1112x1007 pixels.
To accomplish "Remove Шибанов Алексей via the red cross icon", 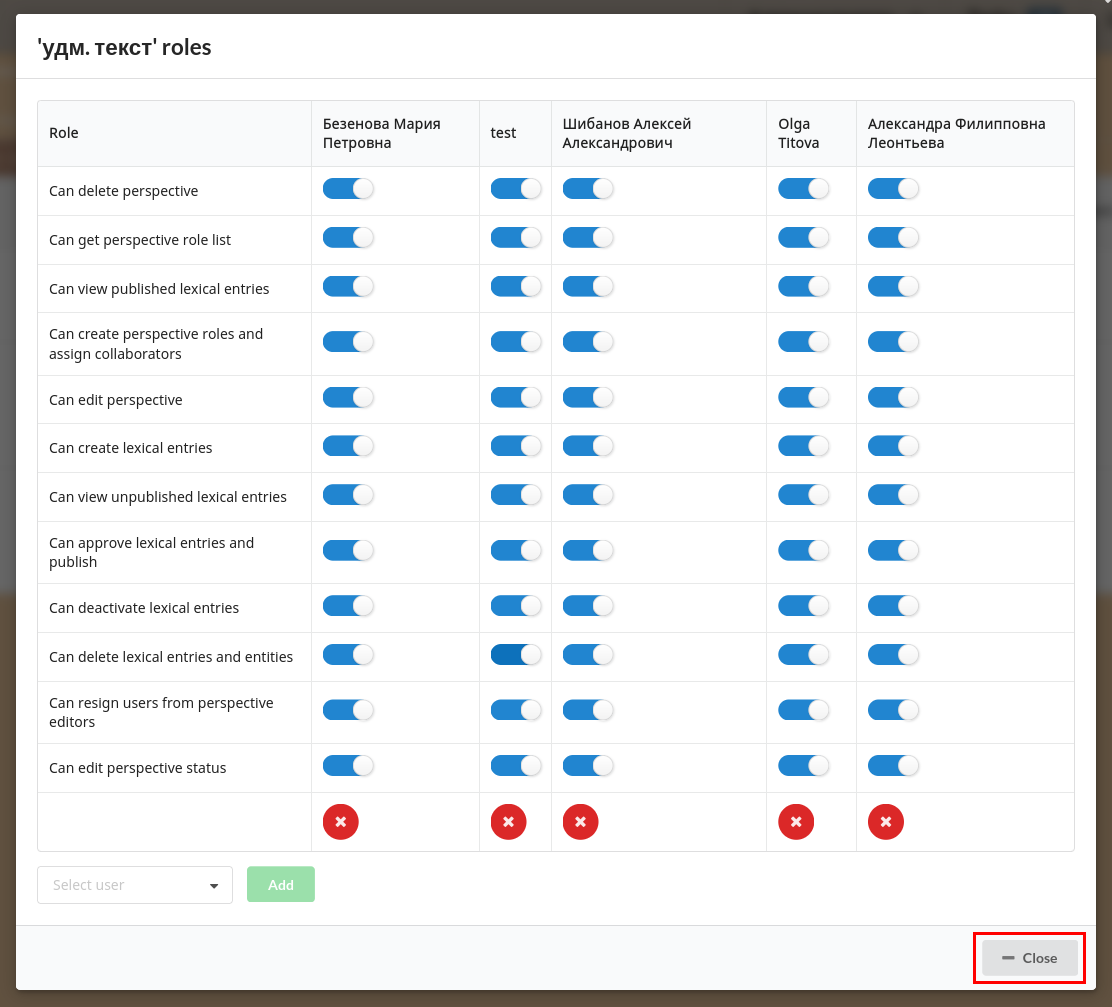I will 580,821.
